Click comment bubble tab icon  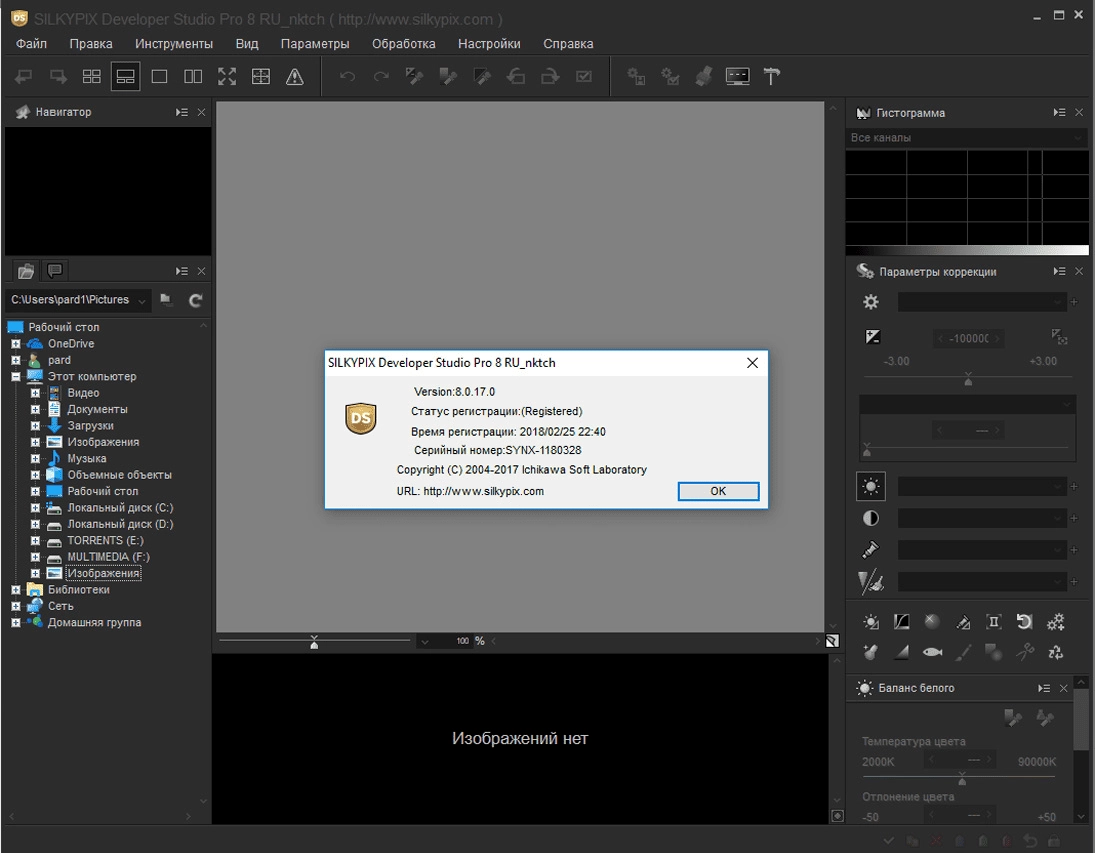click(54, 270)
